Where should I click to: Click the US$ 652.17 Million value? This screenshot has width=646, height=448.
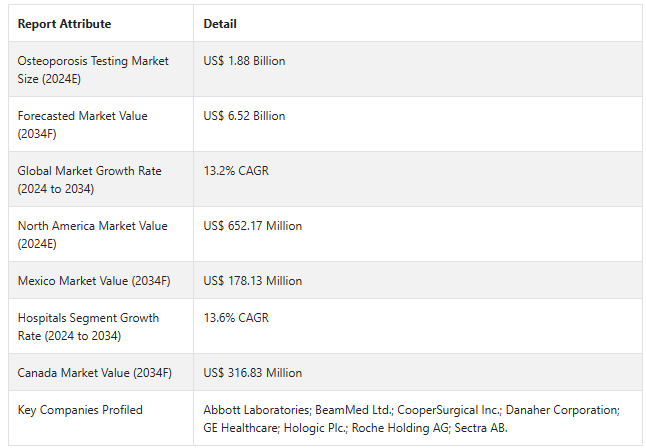[x=252, y=226]
